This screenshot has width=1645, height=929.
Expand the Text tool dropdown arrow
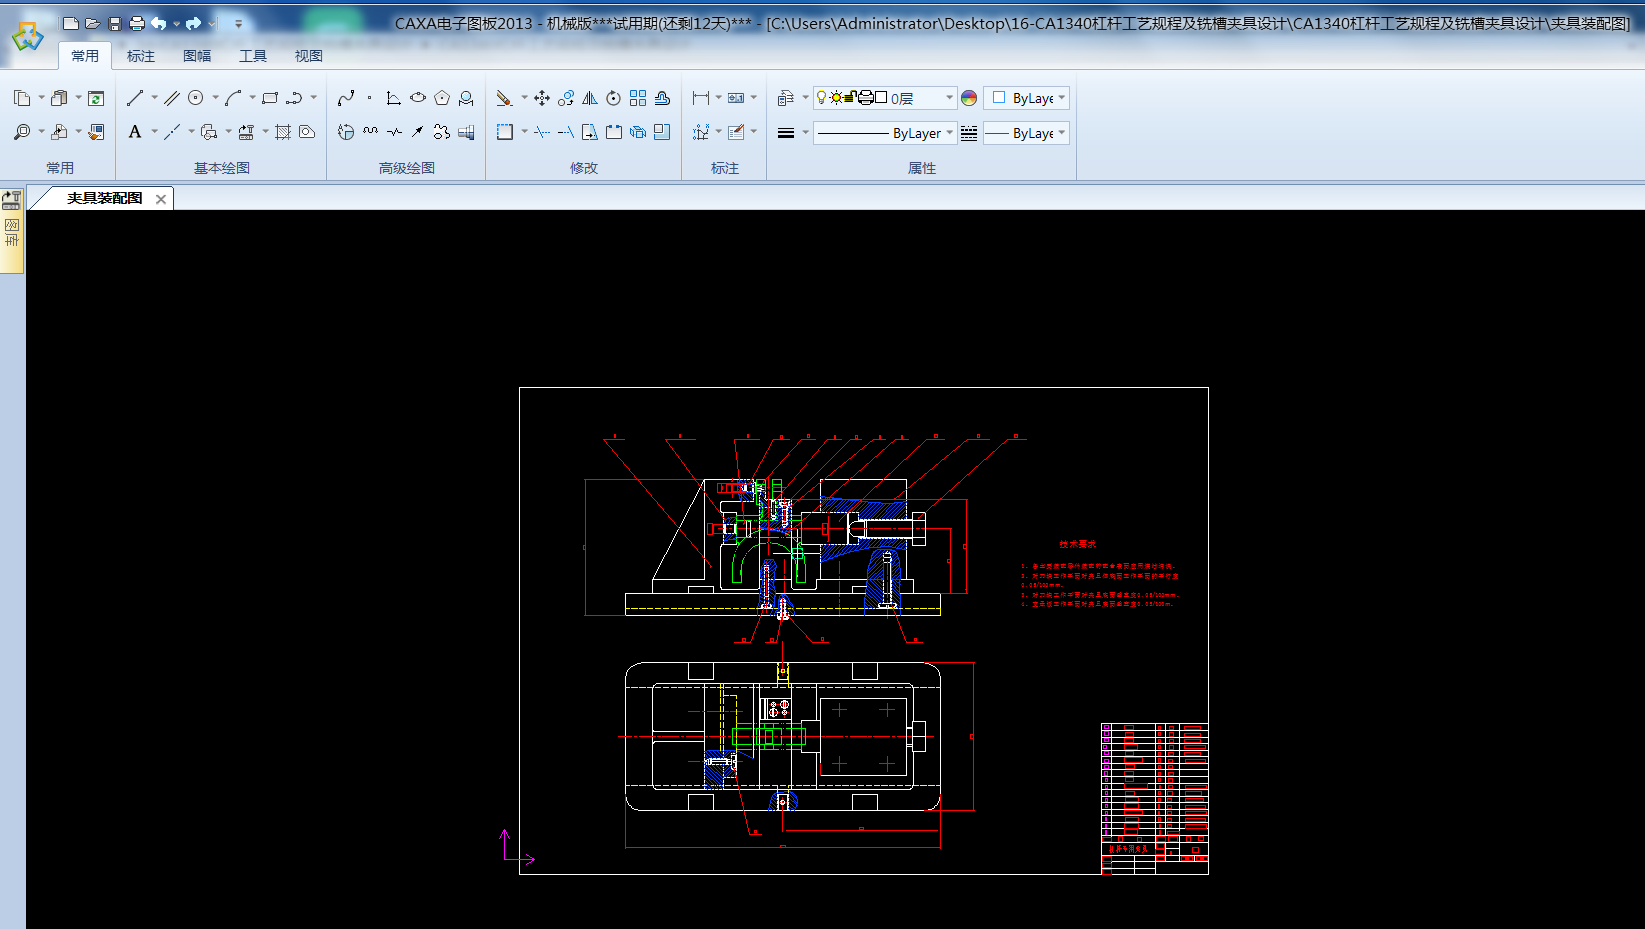pyautogui.click(x=154, y=132)
